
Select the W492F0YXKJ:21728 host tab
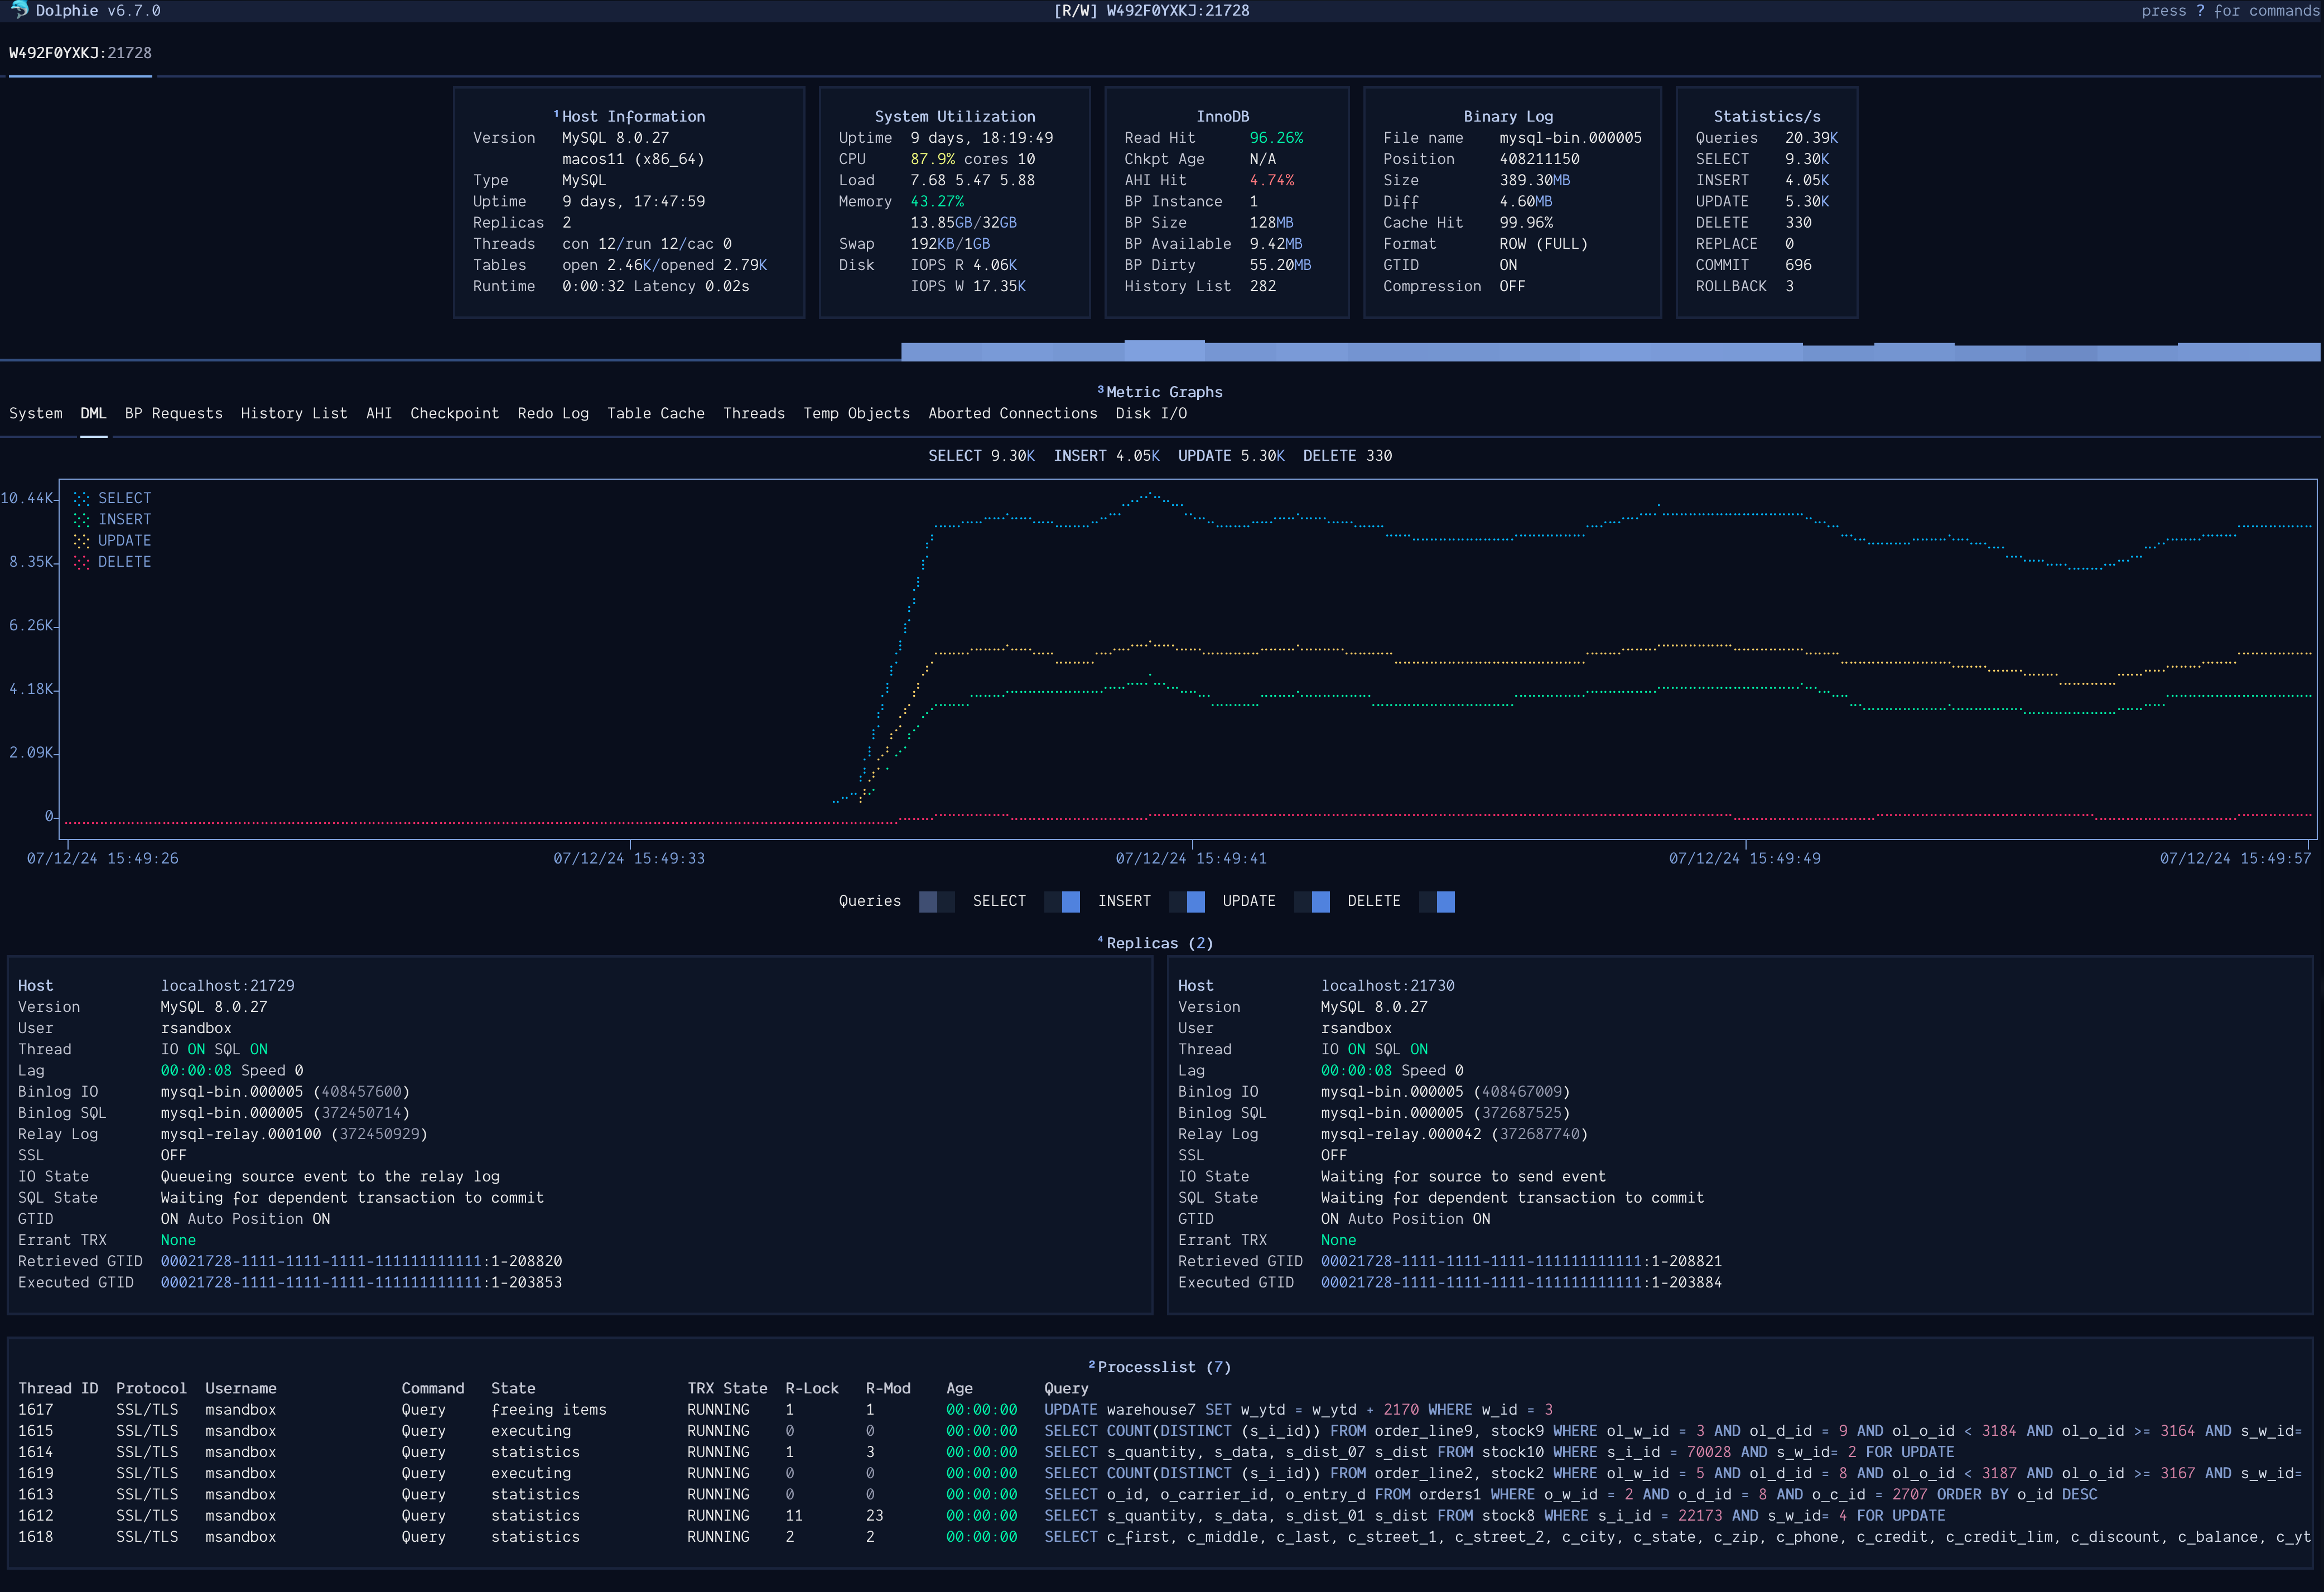[79, 52]
